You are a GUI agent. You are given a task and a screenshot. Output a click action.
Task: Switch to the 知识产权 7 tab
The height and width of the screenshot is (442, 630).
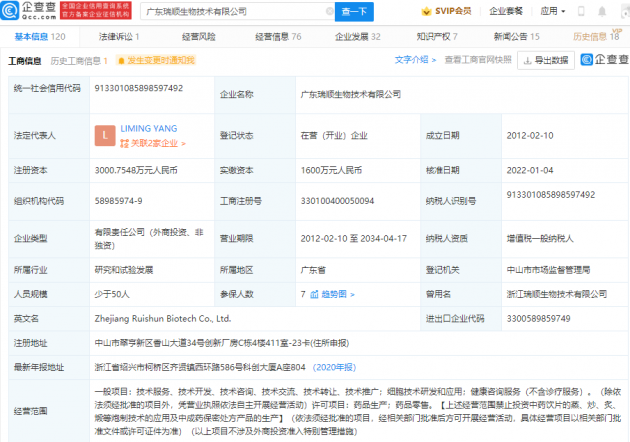[437, 37]
